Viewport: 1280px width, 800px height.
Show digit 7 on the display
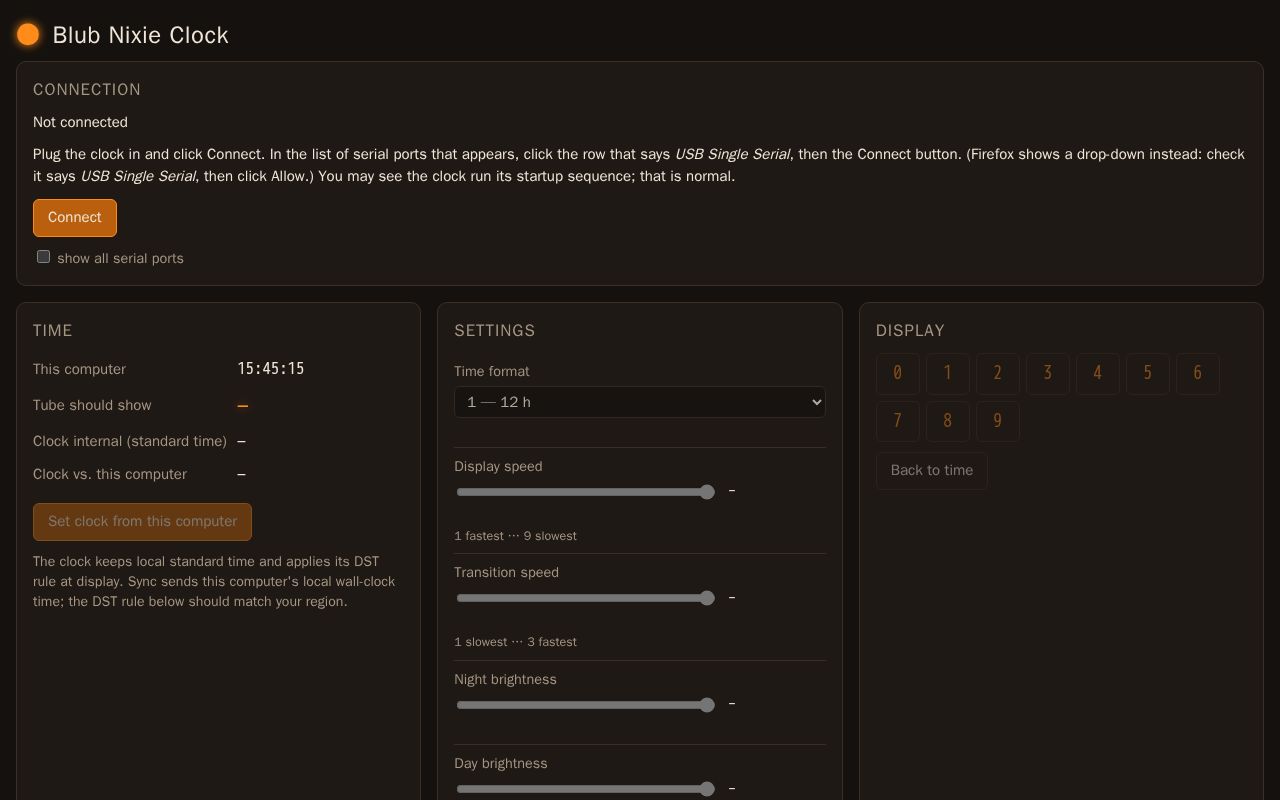pyautogui.click(x=898, y=421)
